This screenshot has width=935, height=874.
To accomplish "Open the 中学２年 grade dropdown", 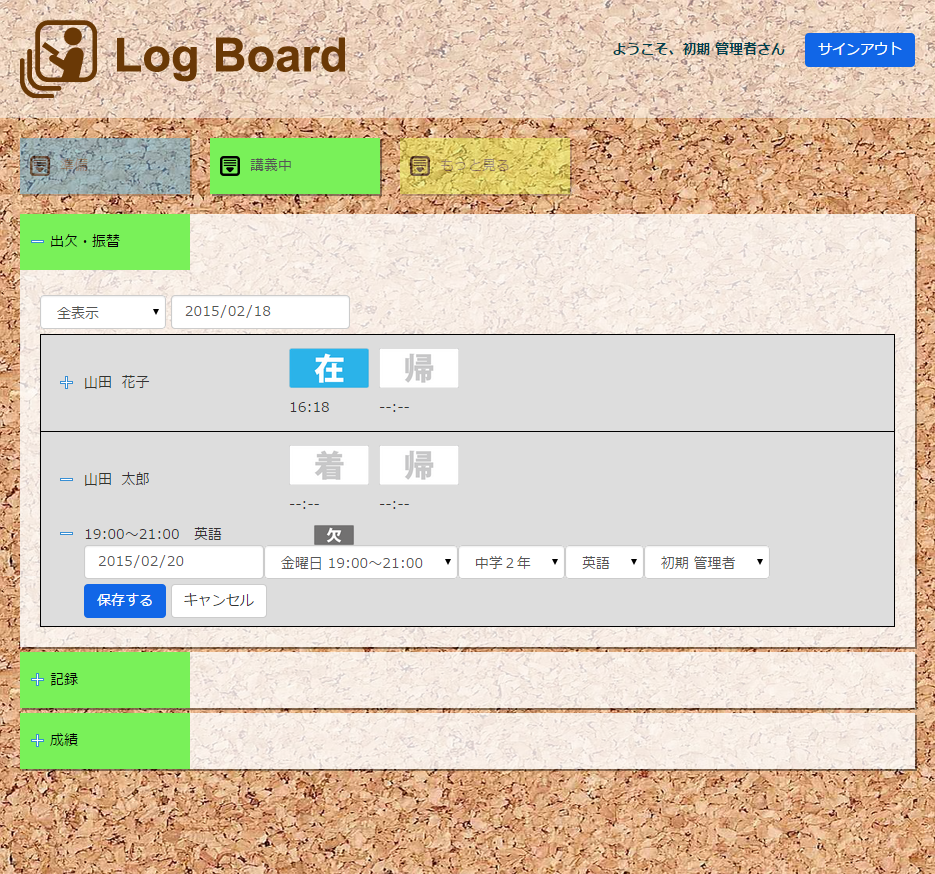I will tap(511, 563).
